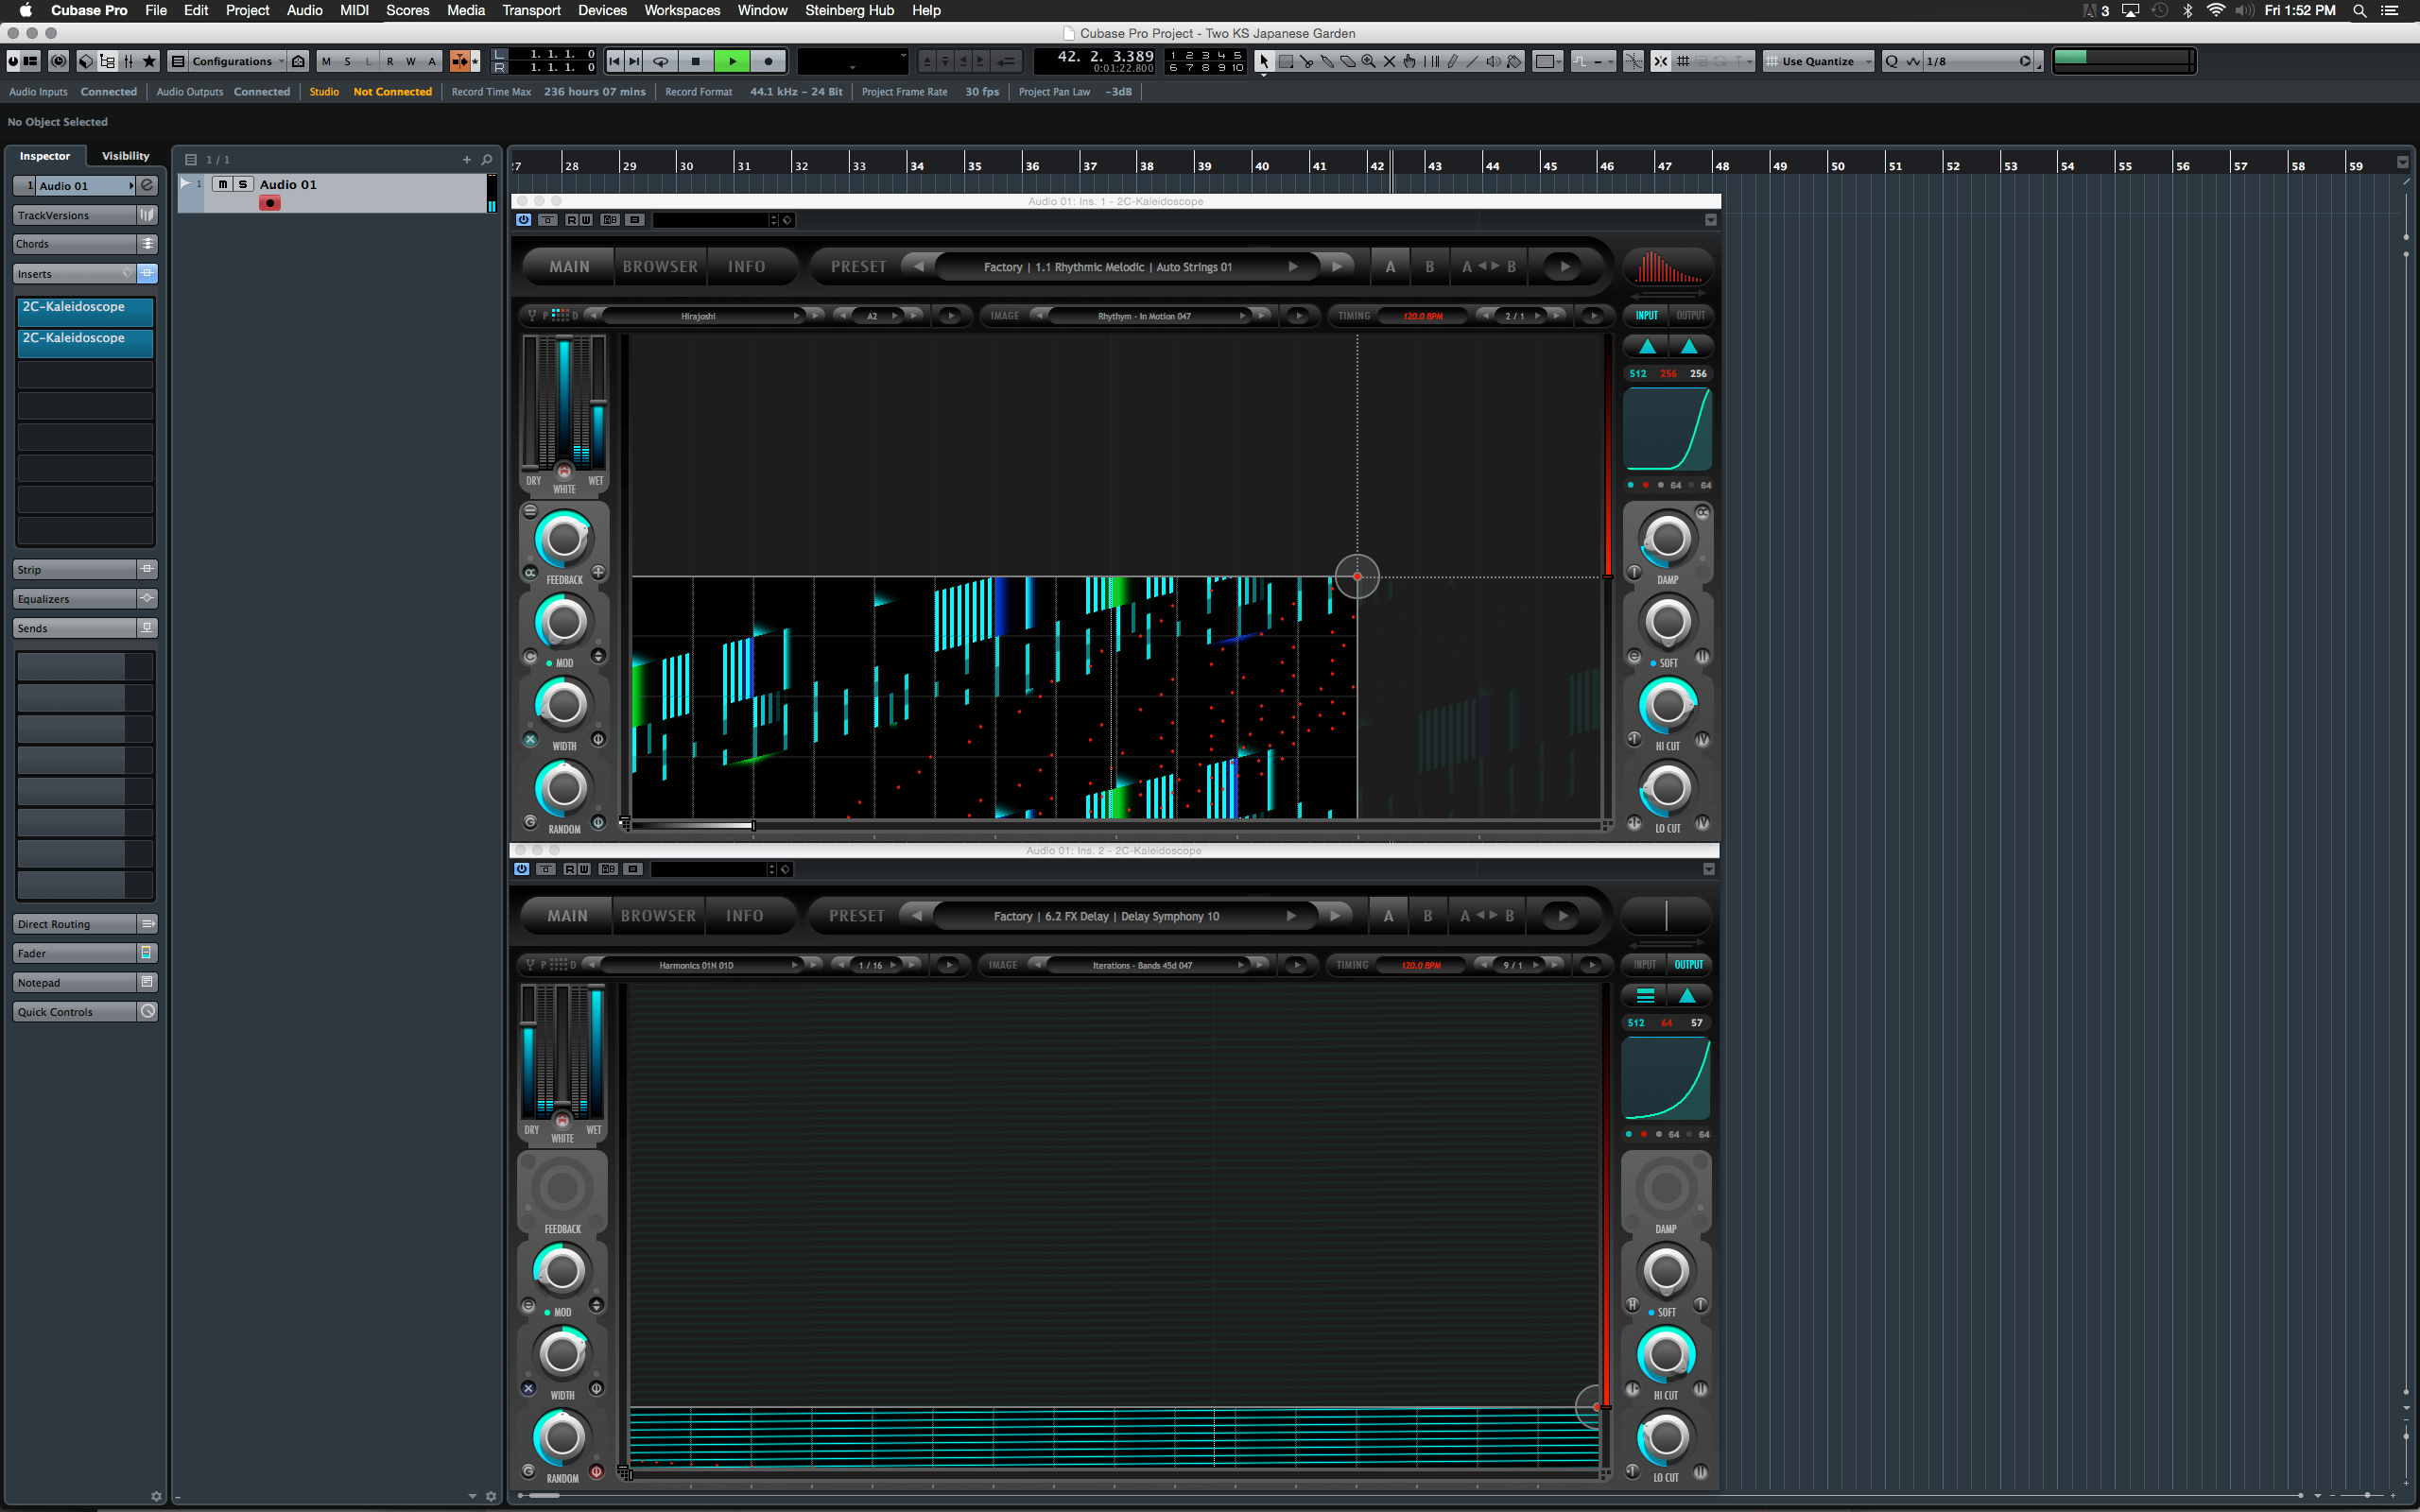This screenshot has width=2420, height=1512.
Task: Click Go to Next Marker button
Action: pos(634,61)
